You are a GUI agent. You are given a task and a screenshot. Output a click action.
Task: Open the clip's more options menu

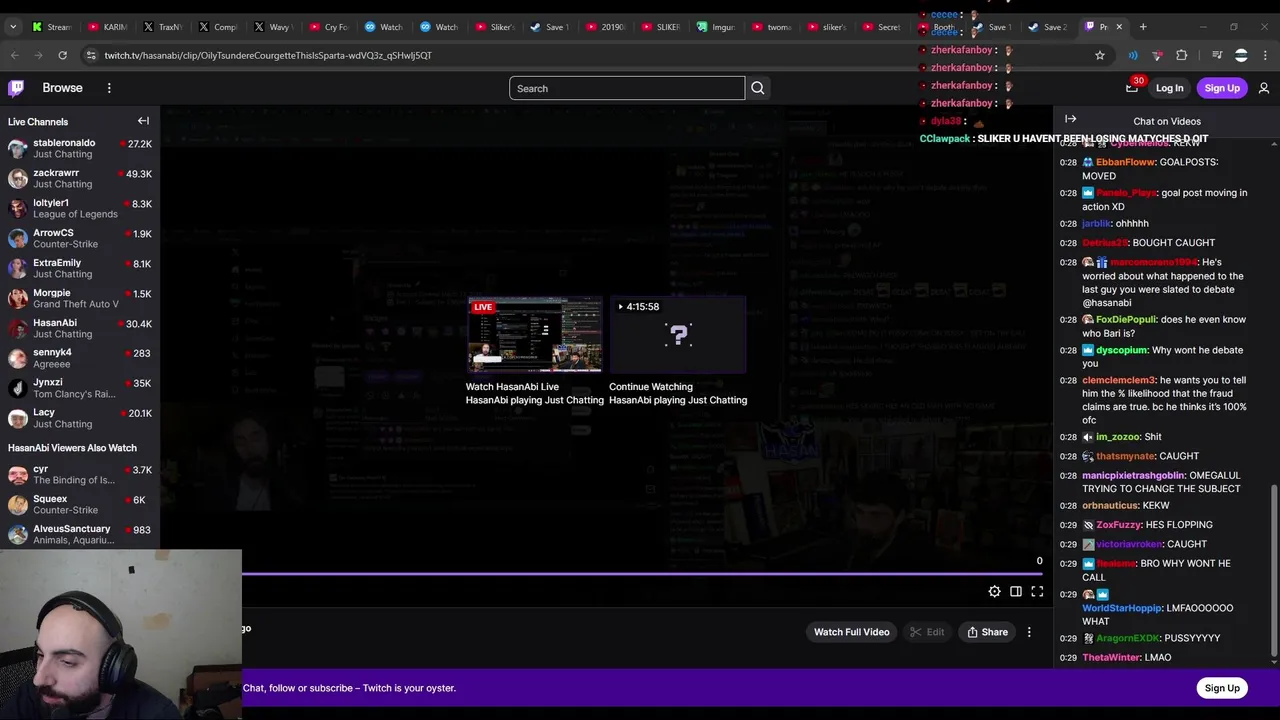pyautogui.click(x=1029, y=632)
